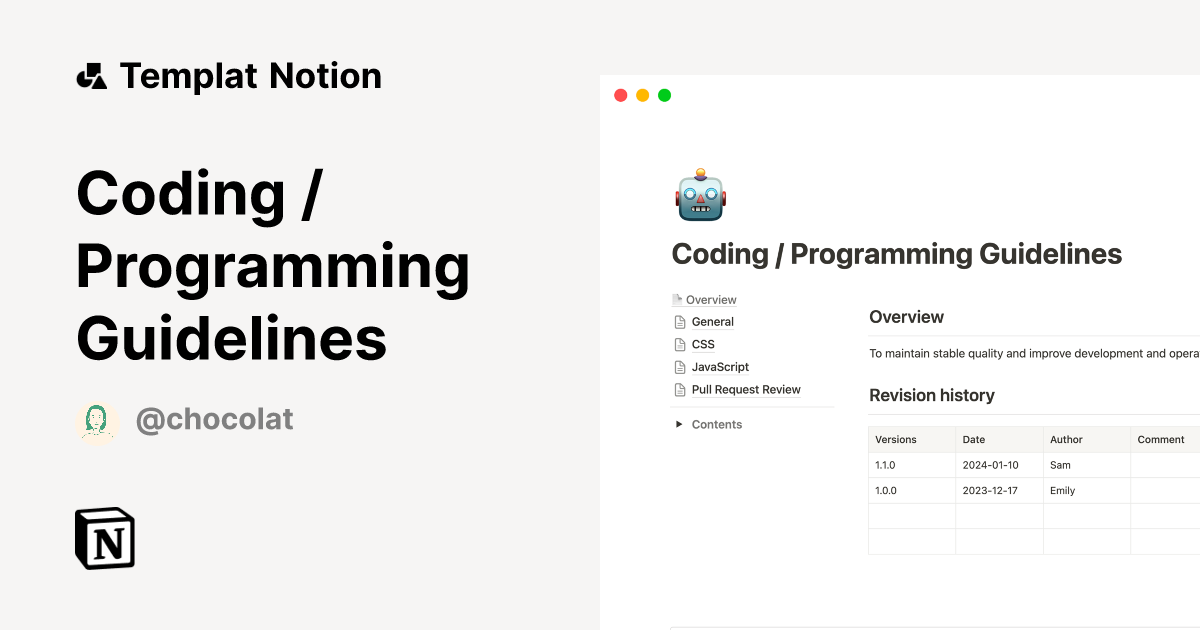Open the Pull Request Review page

746,389
